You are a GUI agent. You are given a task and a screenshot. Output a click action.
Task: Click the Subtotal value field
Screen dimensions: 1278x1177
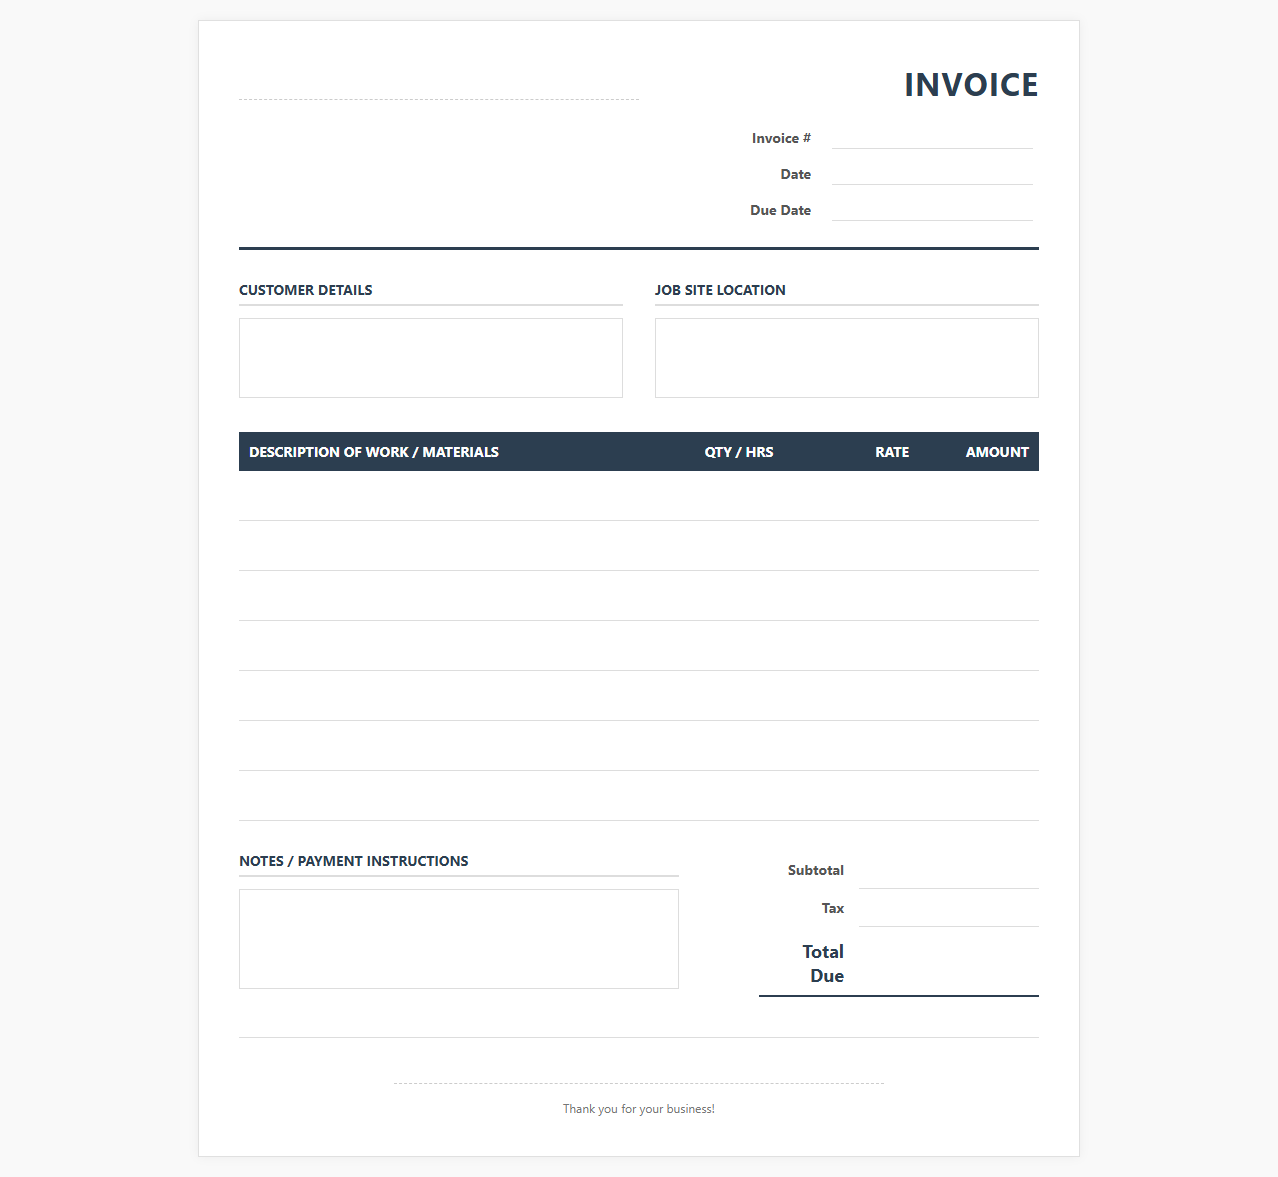pos(949,870)
